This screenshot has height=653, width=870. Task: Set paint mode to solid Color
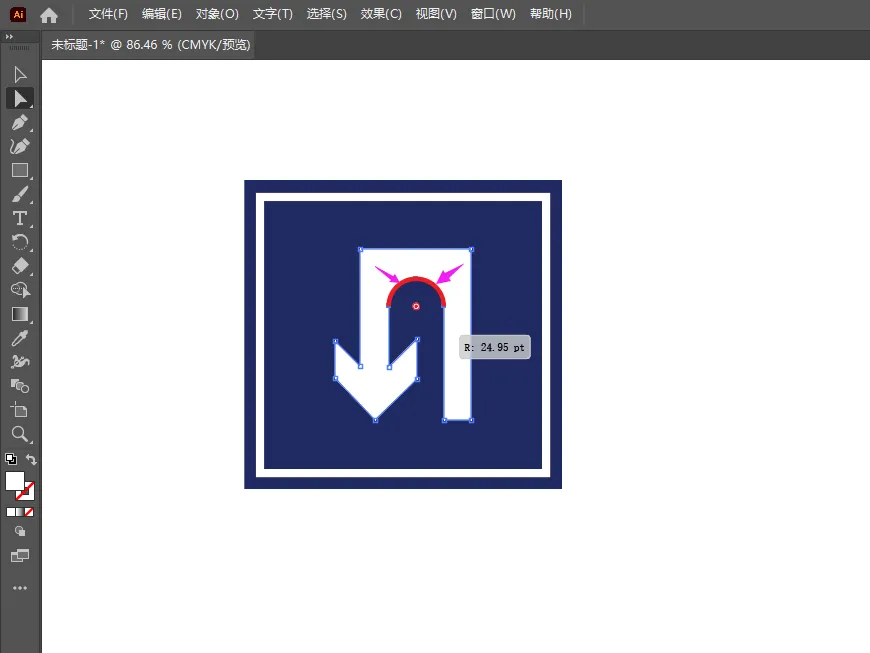pyautogui.click(x=11, y=512)
